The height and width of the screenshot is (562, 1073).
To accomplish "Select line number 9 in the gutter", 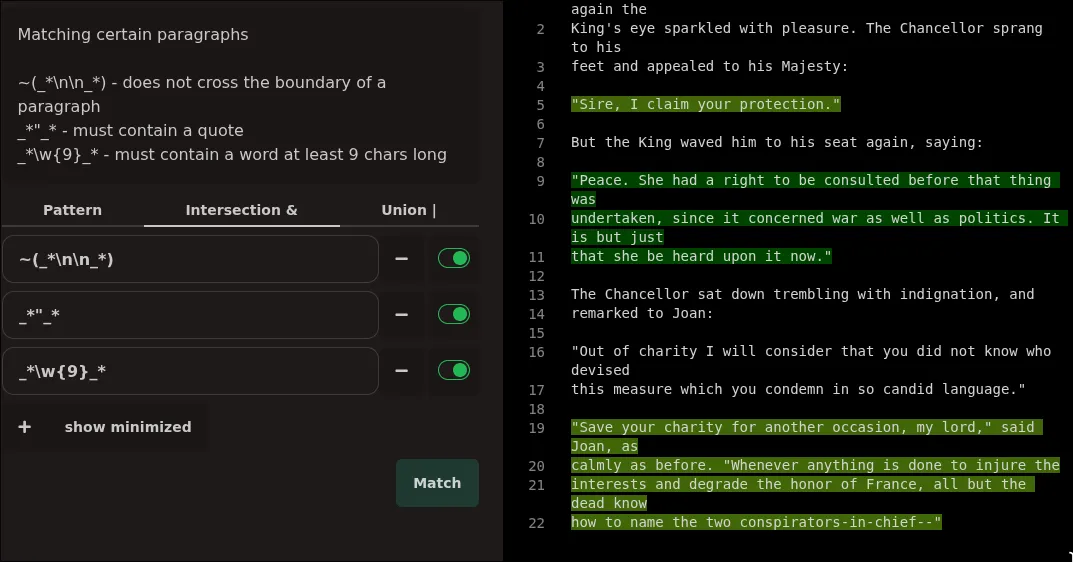I will 540,181.
